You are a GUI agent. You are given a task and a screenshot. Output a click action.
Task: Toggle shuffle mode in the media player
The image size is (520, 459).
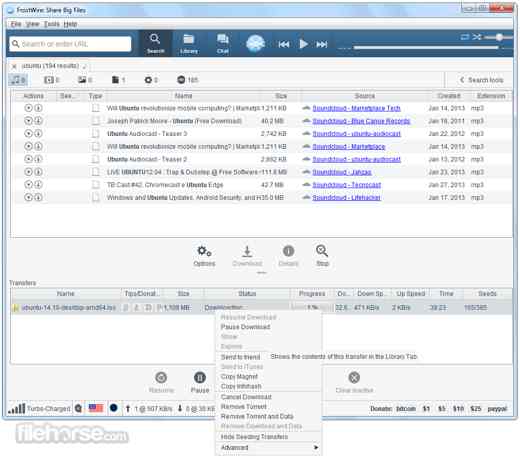pyautogui.click(x=477, y=37)
